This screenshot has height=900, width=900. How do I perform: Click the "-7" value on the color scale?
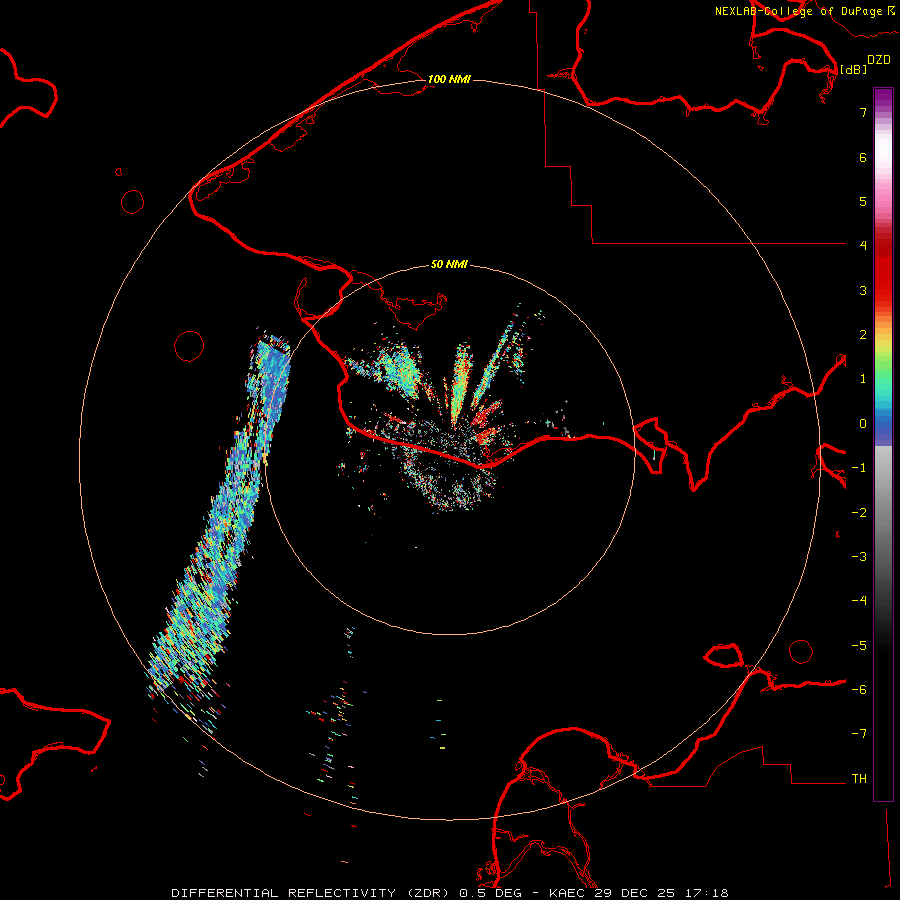coord(859,734)
